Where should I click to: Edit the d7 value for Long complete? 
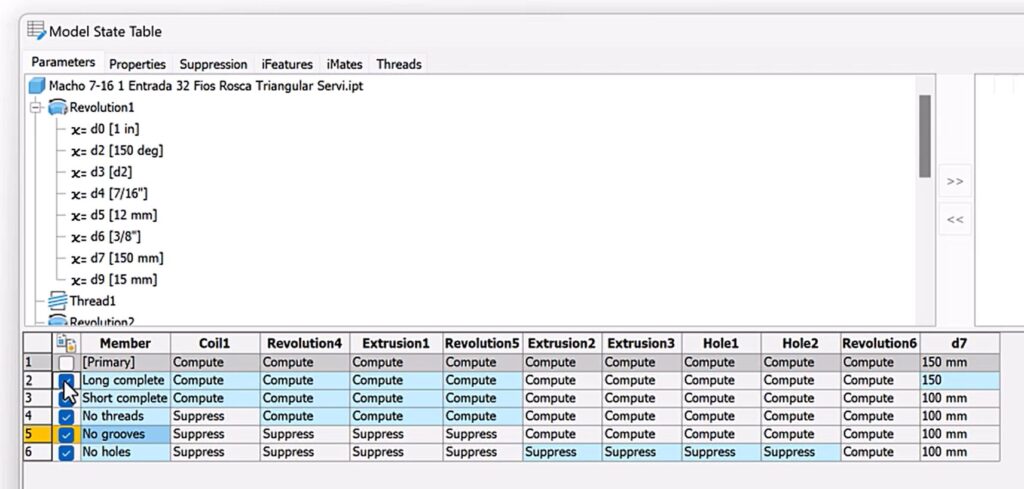click(x=958, y=380)
